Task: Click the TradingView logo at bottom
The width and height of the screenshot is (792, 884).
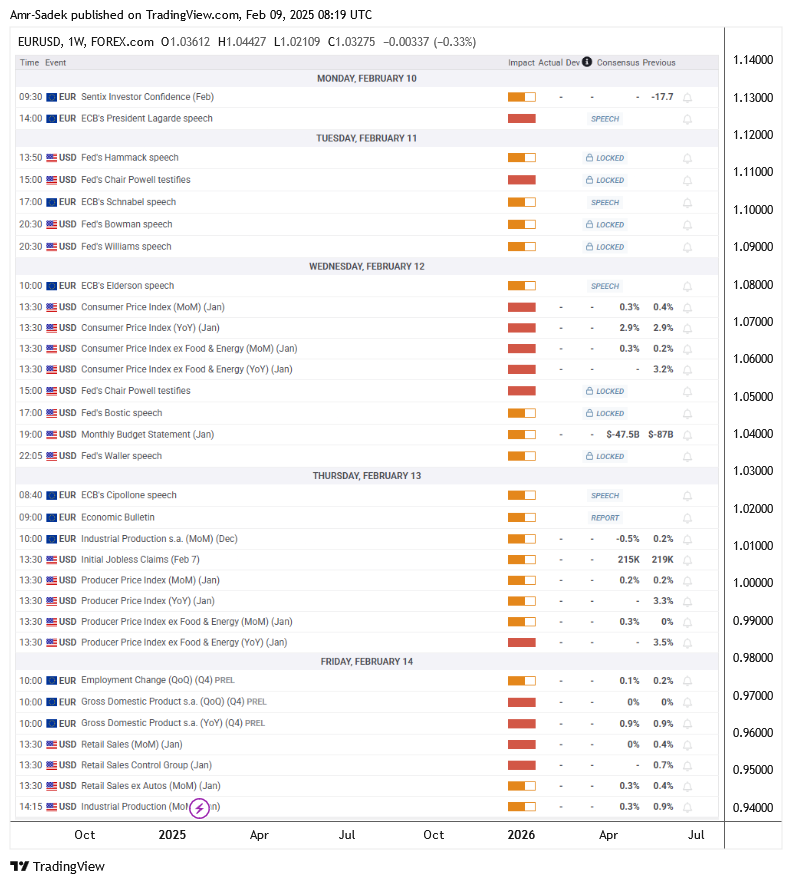Action: (57, 867)
